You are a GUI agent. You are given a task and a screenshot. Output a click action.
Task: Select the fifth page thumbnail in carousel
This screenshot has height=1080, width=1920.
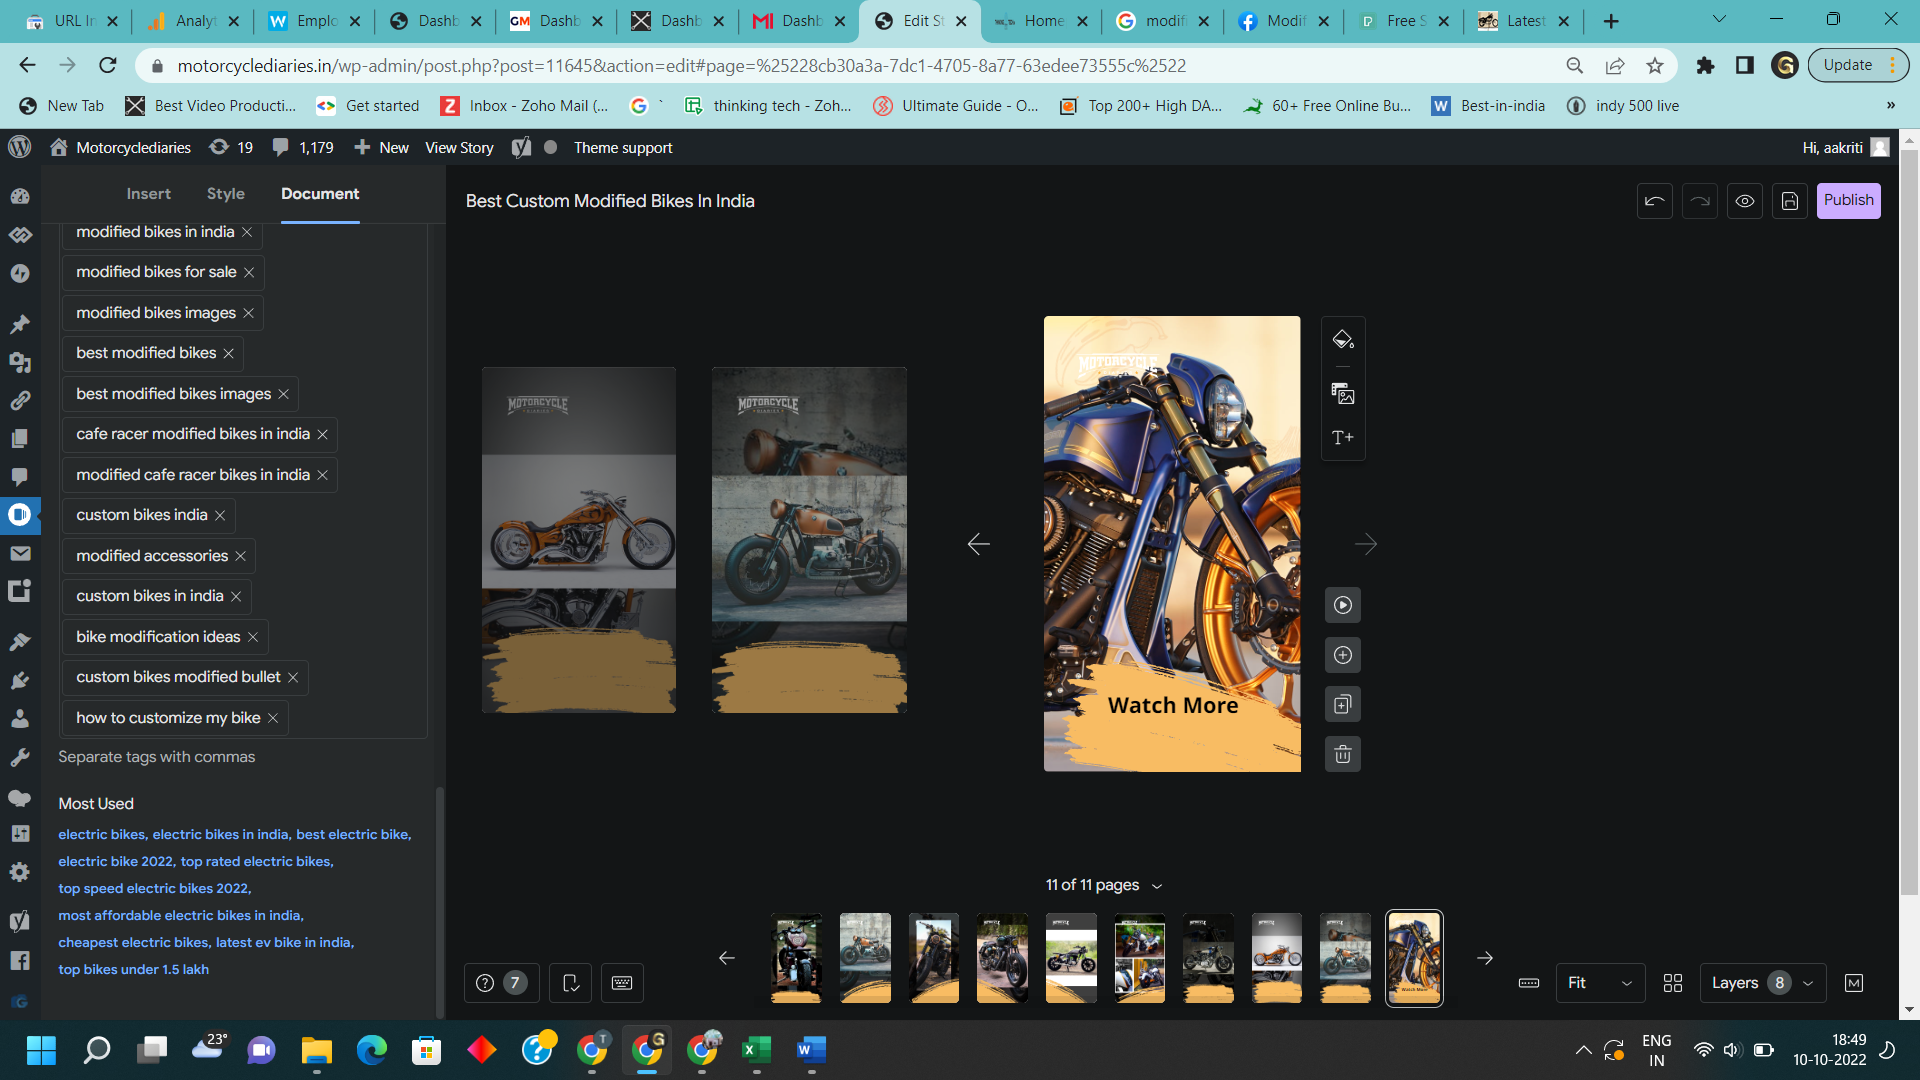click(x=1071, y=958)
